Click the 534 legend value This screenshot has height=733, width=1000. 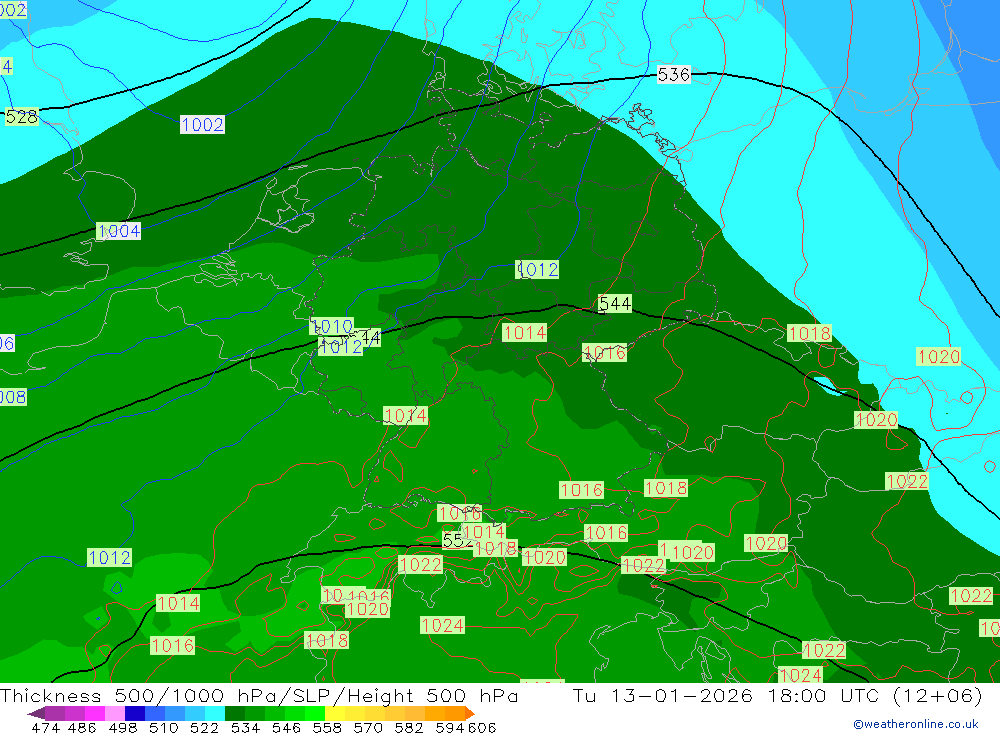click(x=246, y=727)
